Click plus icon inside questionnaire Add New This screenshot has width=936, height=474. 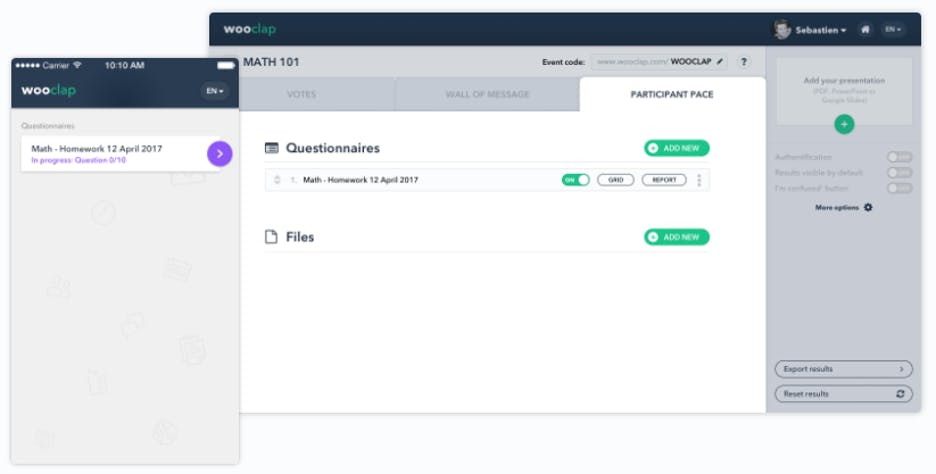pyautogui.click(x=653, y=148)
